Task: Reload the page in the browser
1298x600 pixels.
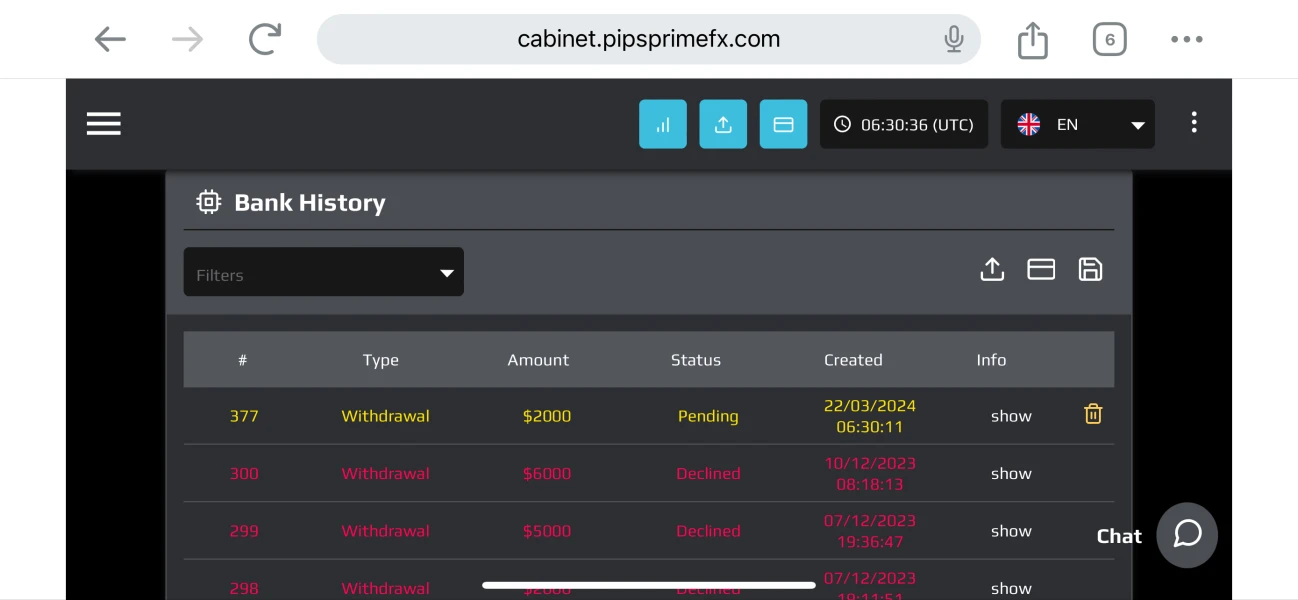Action: [265, 39]
